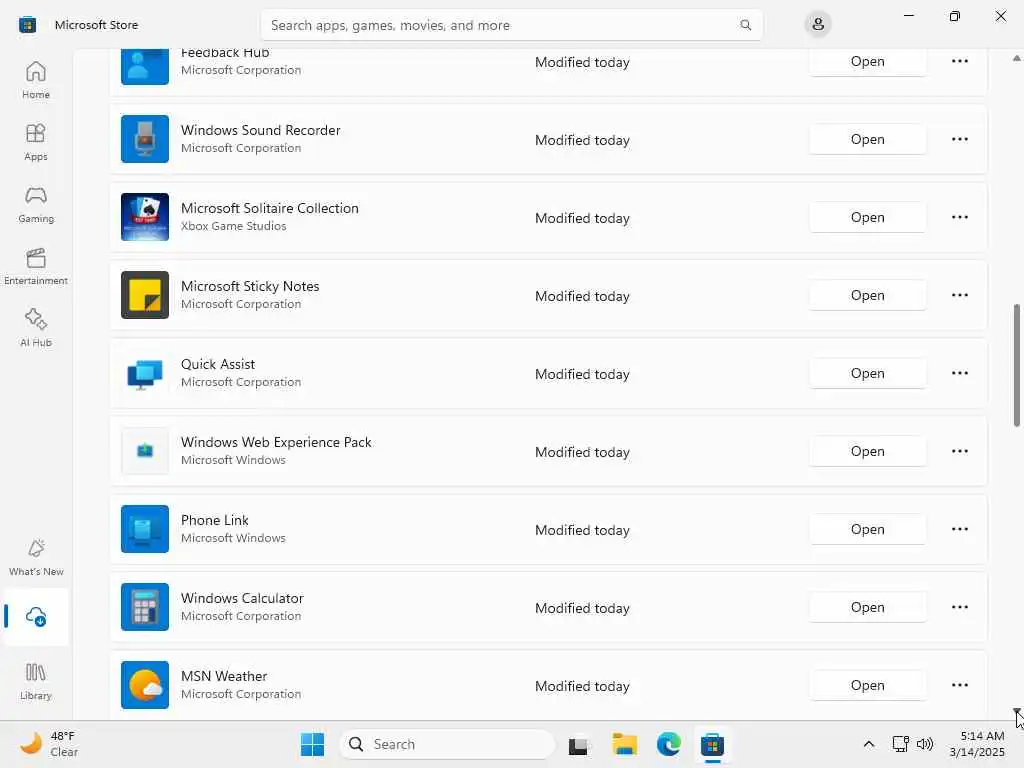Image resolution: width=1024 pixels, height=768 pixels.
Task: Open network status in system tray
Action: pos(901,744)
